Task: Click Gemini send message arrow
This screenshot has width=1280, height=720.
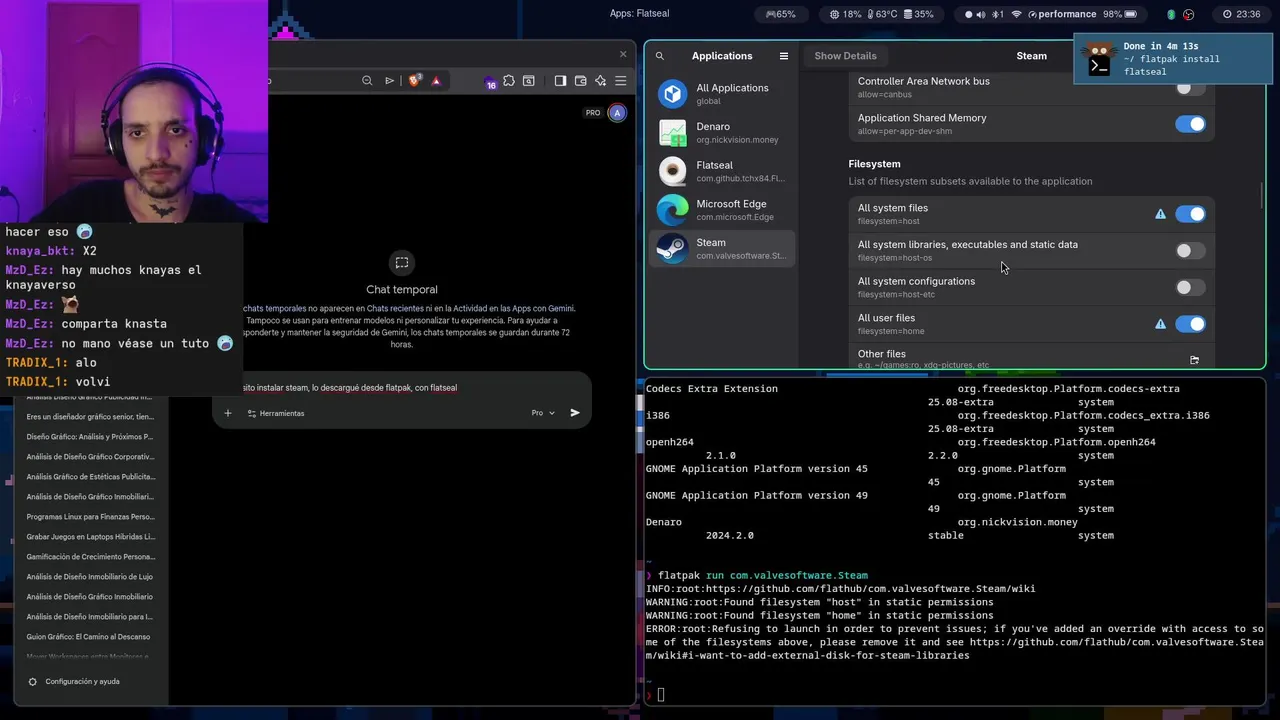Action: coord(575,413)
